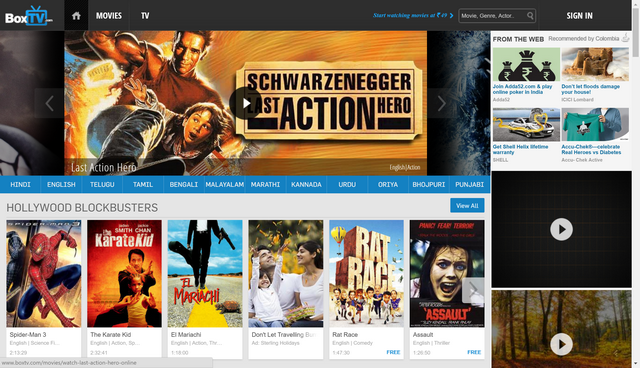Click Don't let floods damage link
This screenshot has width=640, height=368.
click(x=591, y=89)
